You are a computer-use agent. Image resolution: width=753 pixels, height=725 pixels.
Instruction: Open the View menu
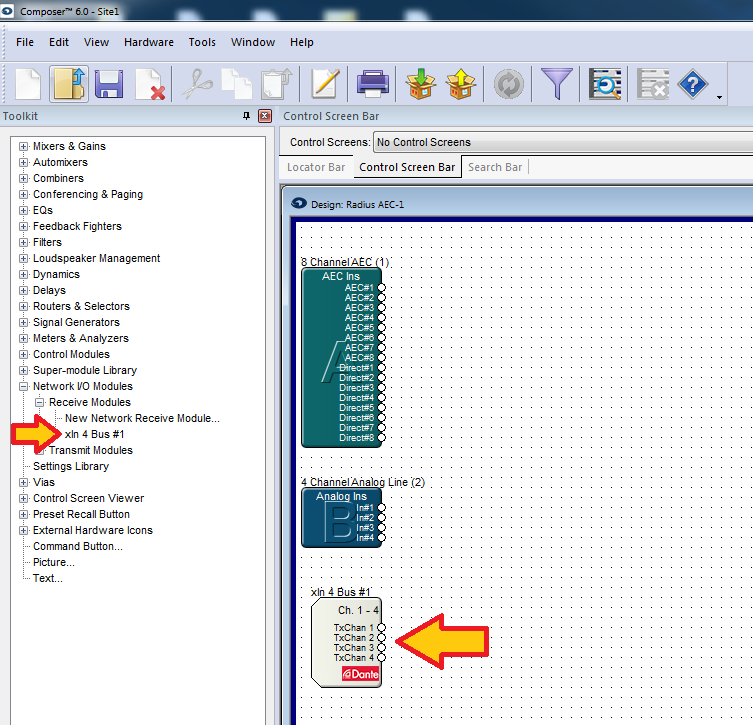97,42
